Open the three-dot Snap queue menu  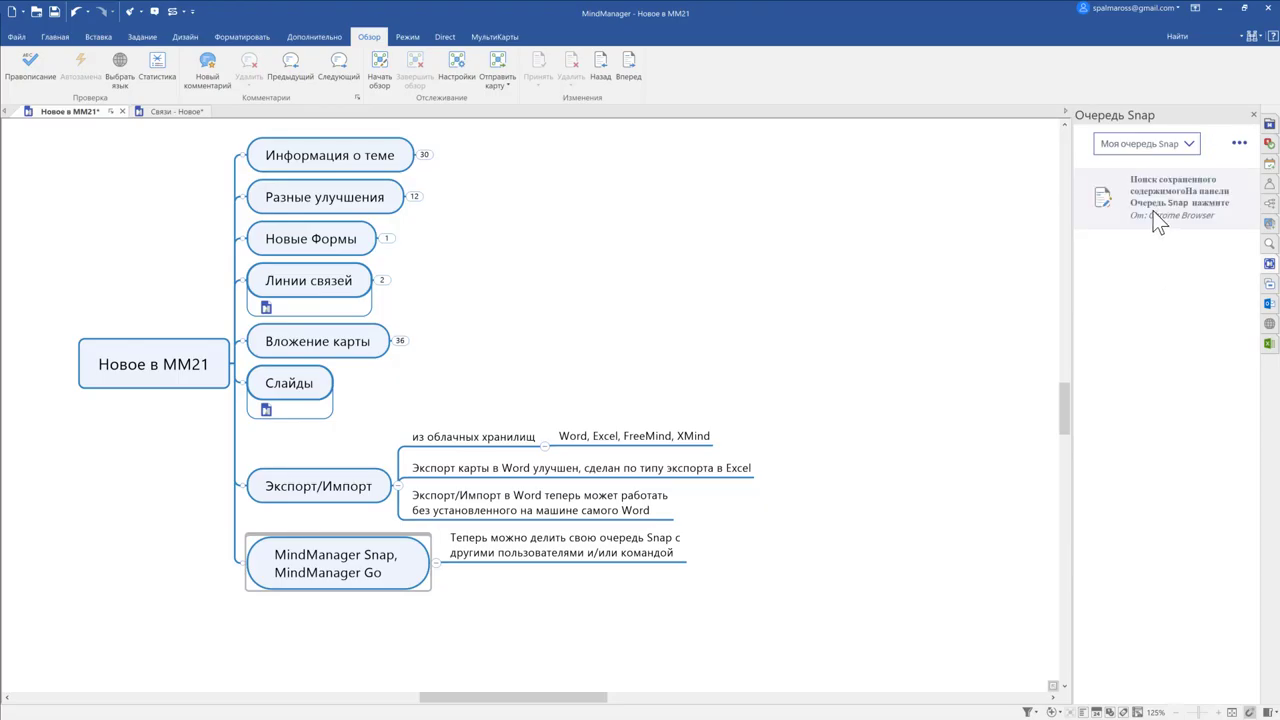(x=1239, y=143)
